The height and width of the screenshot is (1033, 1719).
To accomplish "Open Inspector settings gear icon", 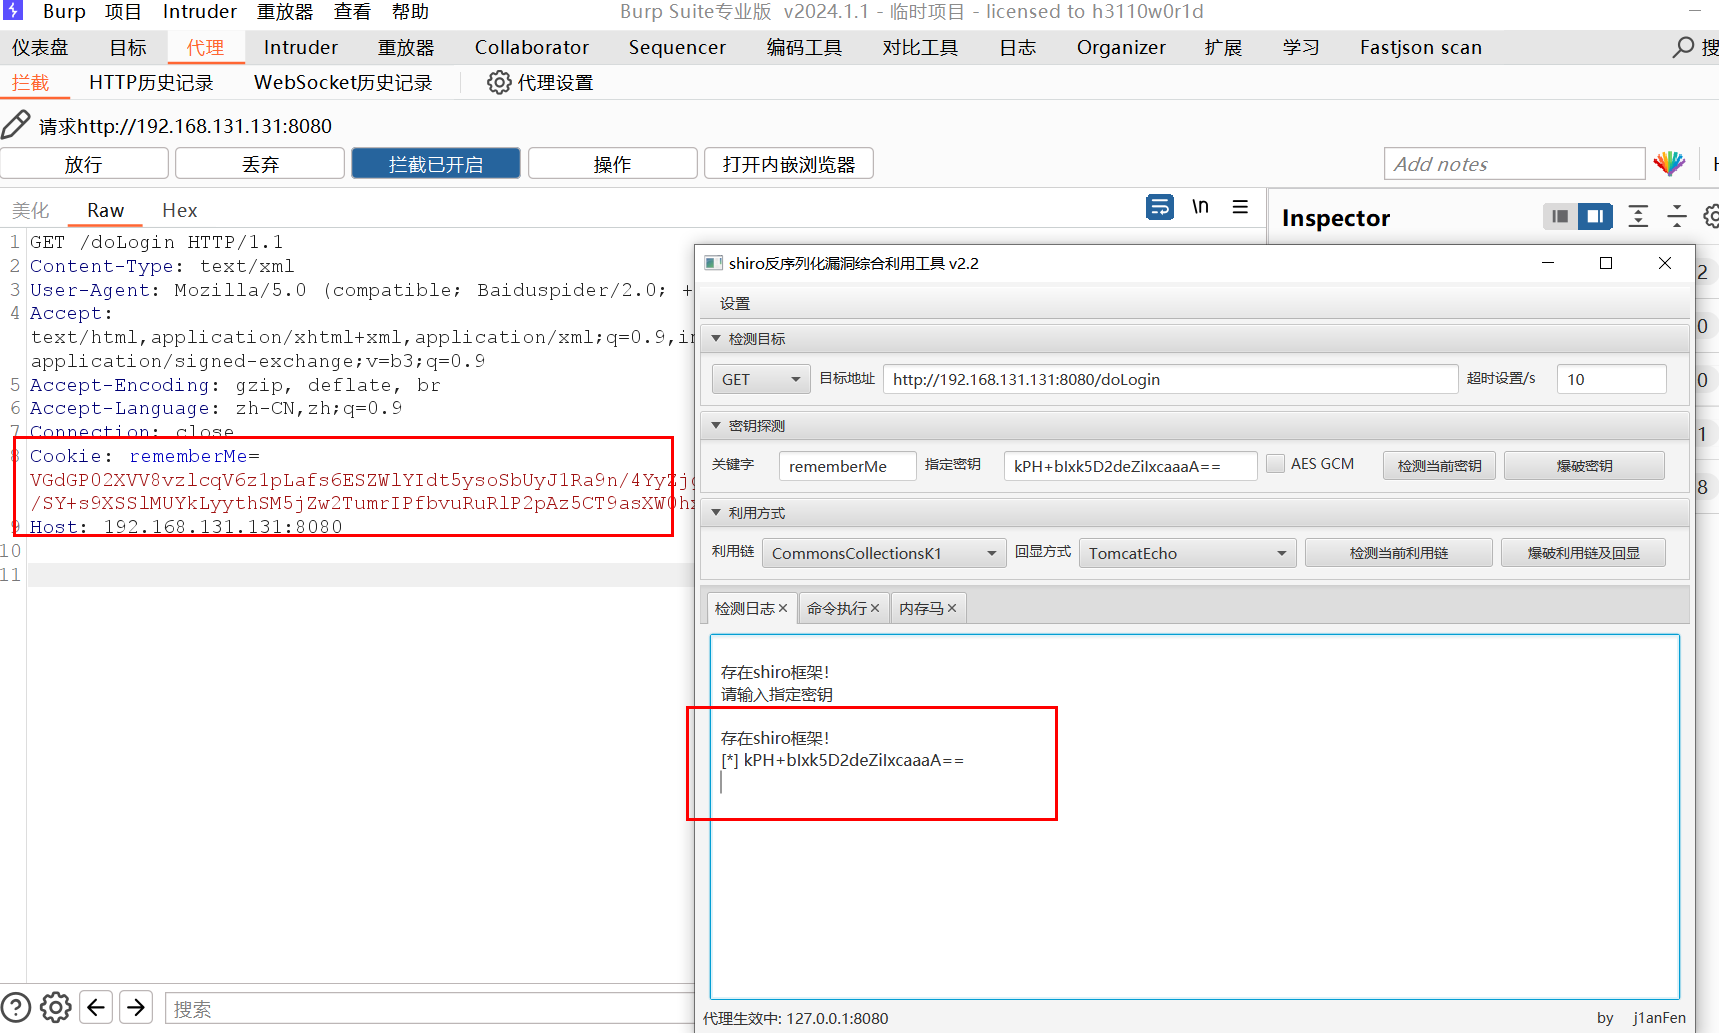I will pyautogui.click(x=1711, y=216).
